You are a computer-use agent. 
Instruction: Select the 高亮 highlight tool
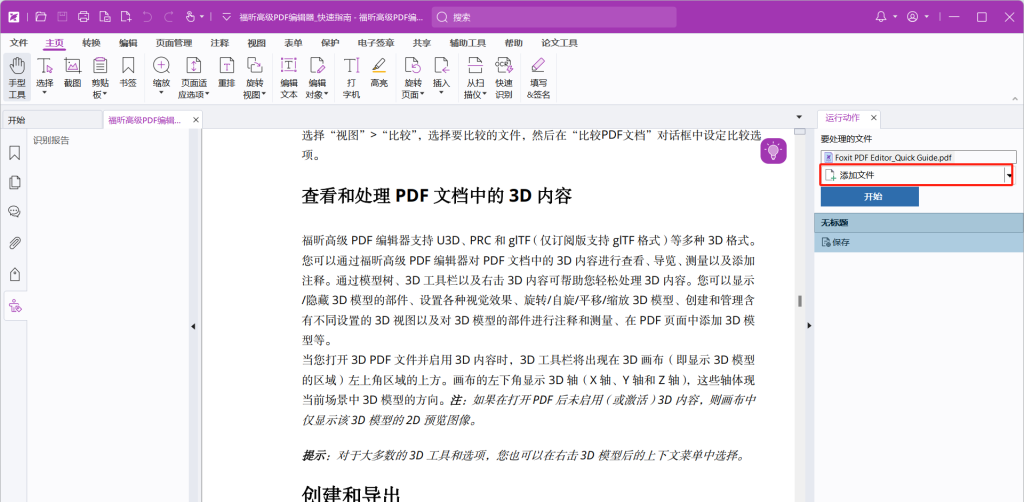[379, 75]
